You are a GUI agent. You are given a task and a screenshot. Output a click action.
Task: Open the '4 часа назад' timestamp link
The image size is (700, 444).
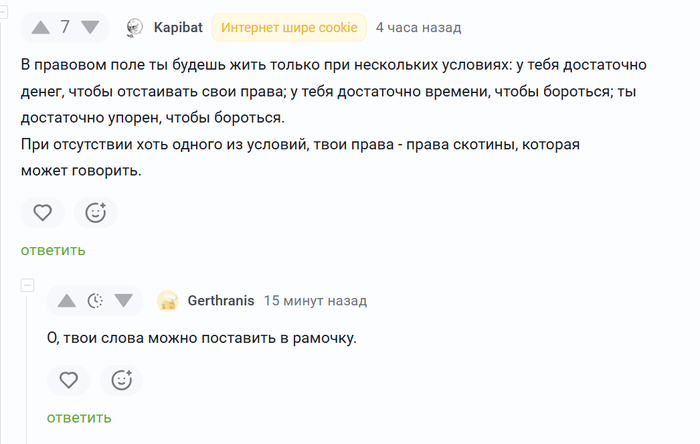(418, 28)
